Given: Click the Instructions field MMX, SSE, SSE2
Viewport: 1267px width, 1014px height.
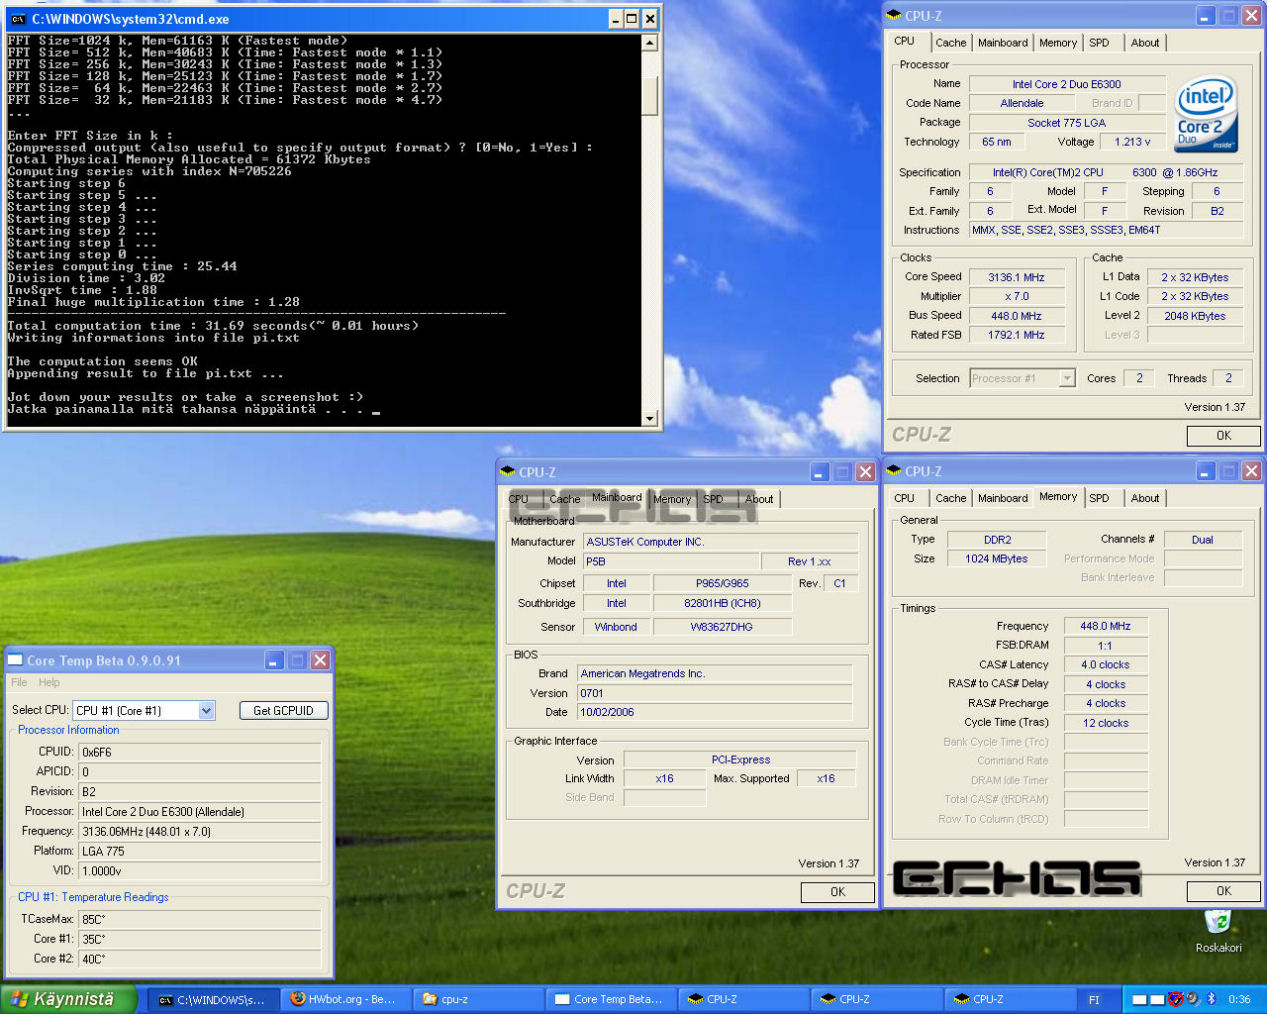Looking at the screenshot, I should coord(1106,230).
